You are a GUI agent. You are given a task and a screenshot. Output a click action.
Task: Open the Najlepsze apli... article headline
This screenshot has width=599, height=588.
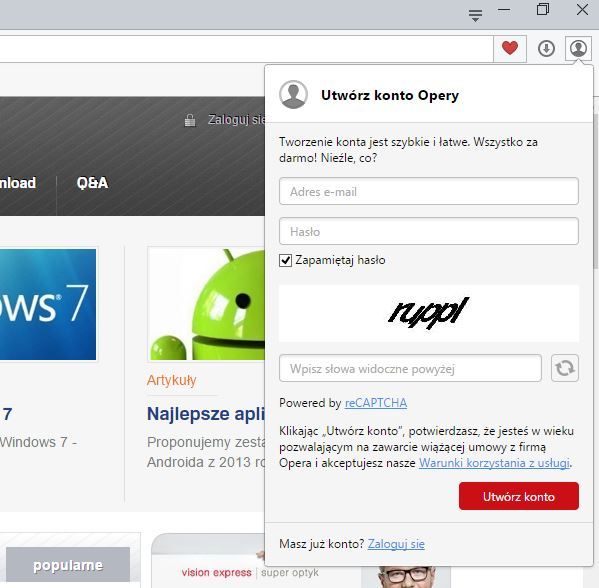coord(206,413)
